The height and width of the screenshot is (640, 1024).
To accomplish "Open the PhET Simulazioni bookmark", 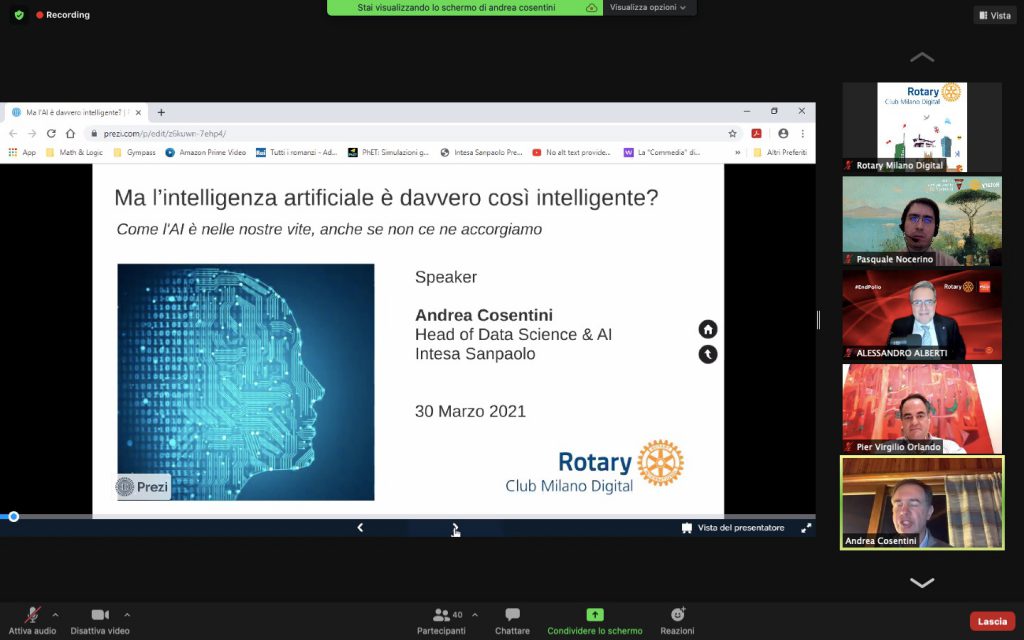I will 388,152.
